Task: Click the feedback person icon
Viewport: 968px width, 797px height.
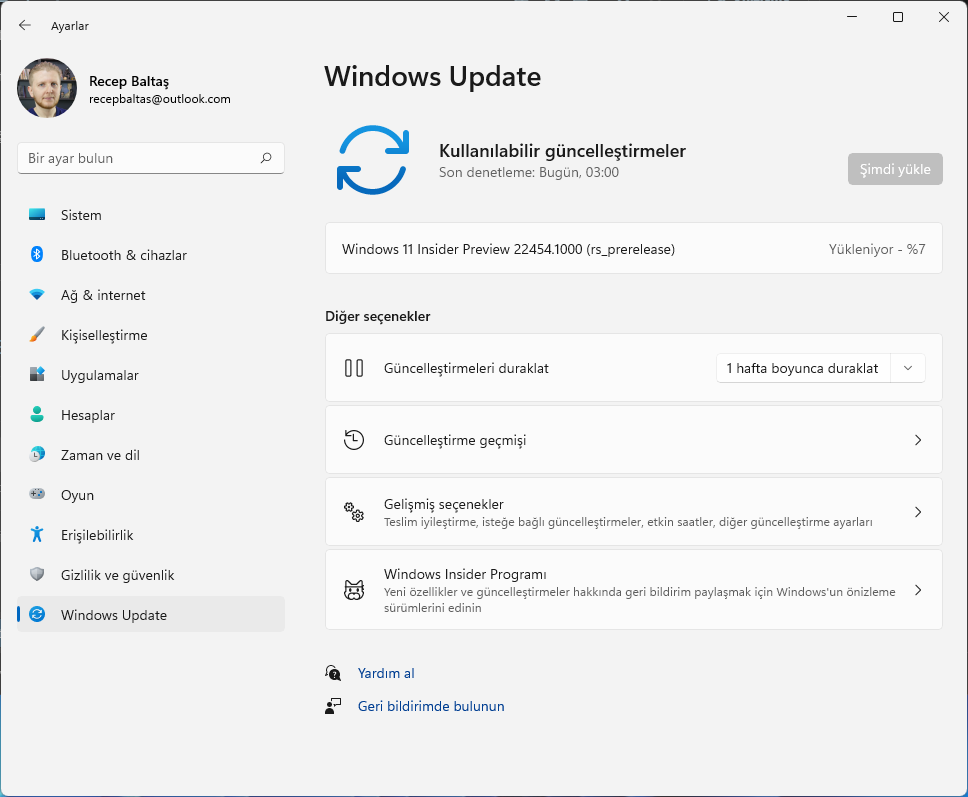Action: pos(333,706)
